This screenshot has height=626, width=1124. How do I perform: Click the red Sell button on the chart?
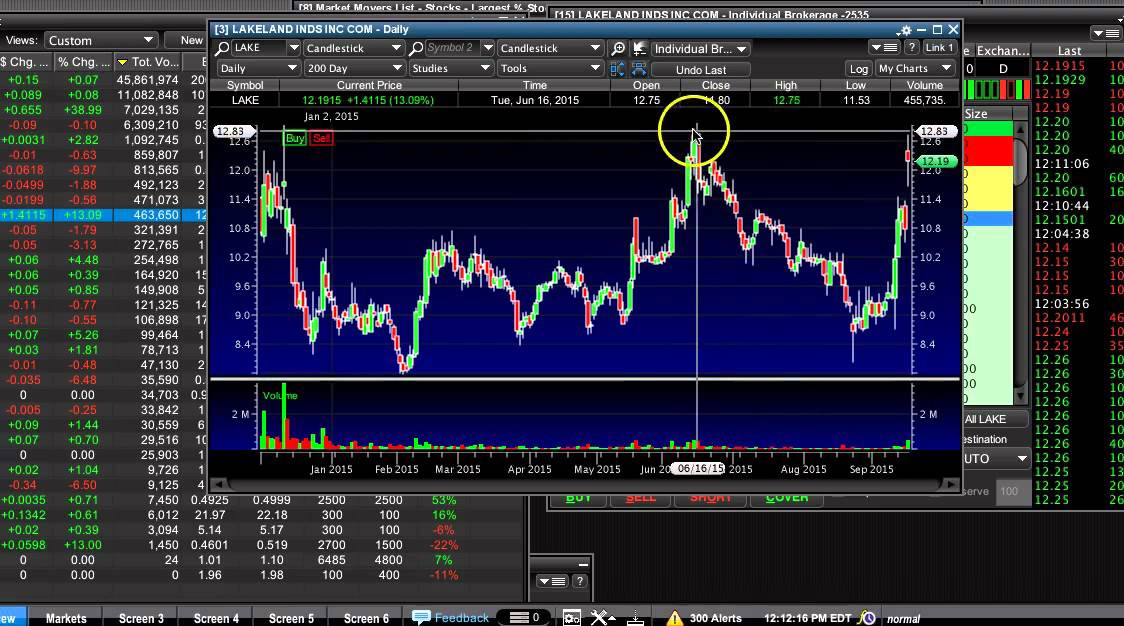(x=321, y=138)
